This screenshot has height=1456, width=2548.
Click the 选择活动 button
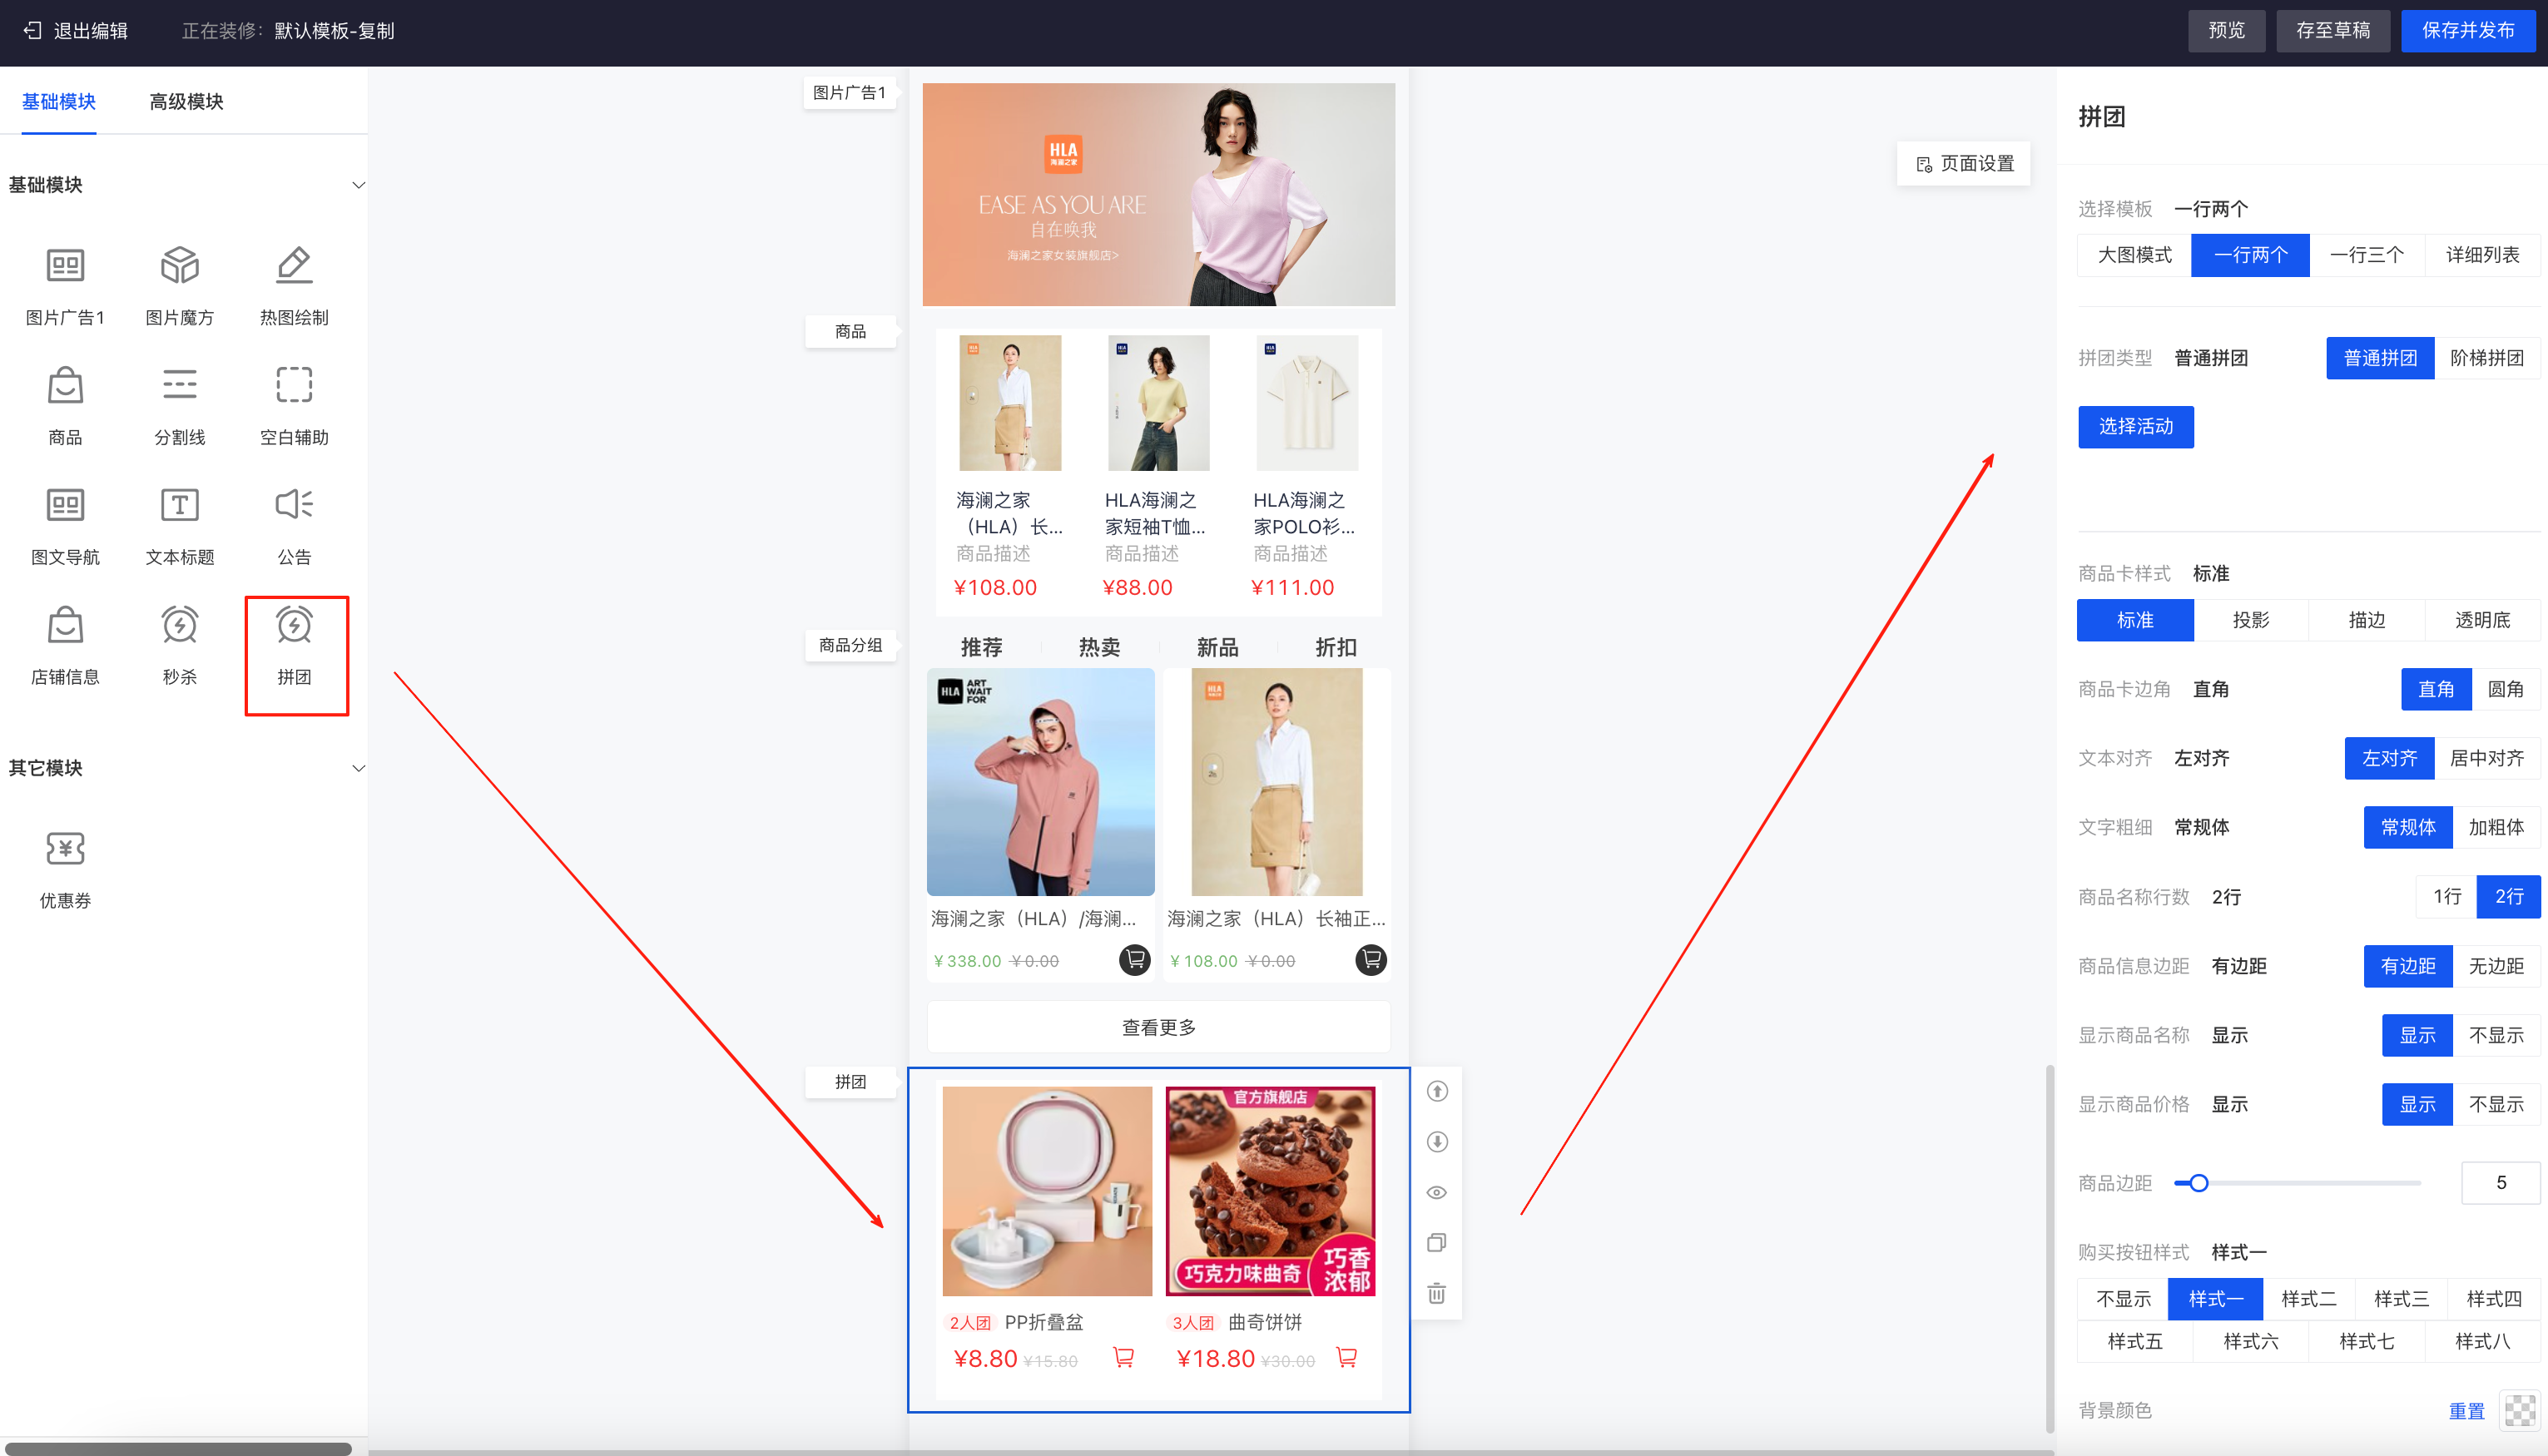point(2135,427)
